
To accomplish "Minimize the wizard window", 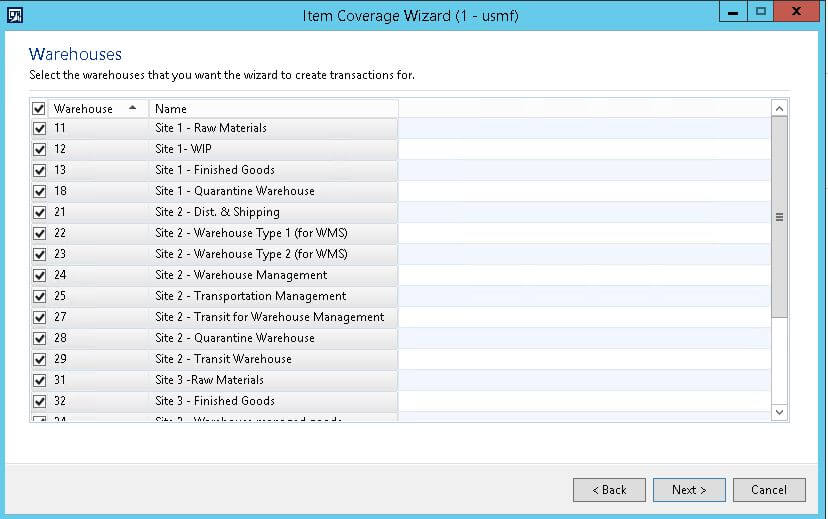I will (x=733, y=11).
